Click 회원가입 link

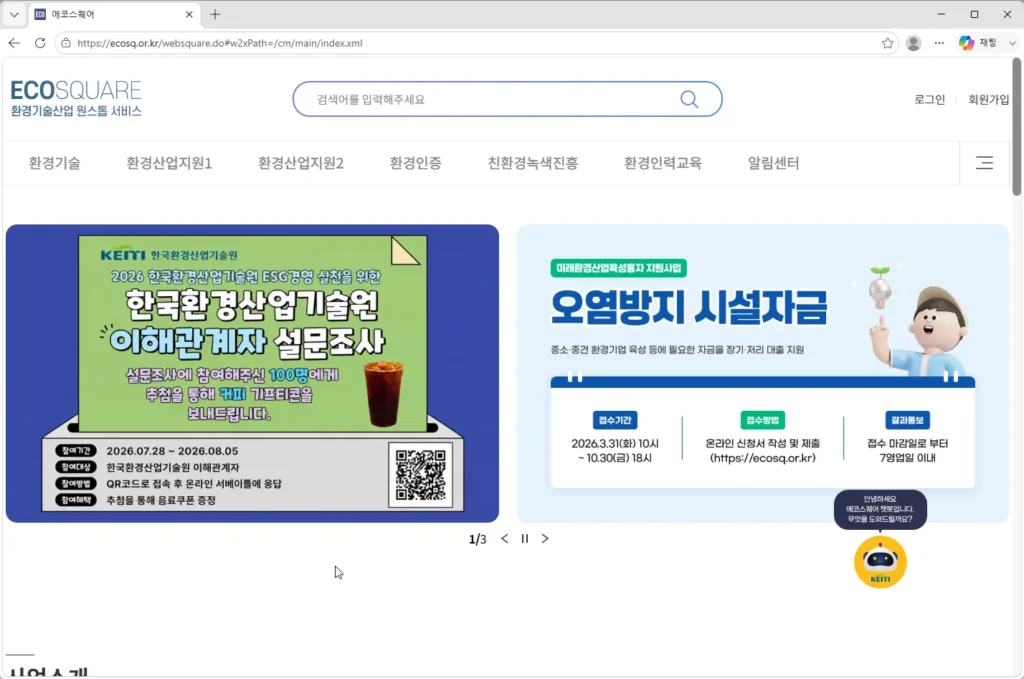(x=988, y=99)
